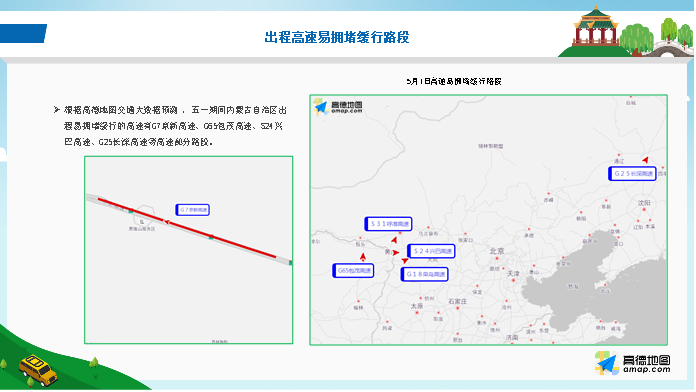Select the S24兴巴高速 label box
The width and height of the screenshot is (696, 392).
click(x=431, y=251)
